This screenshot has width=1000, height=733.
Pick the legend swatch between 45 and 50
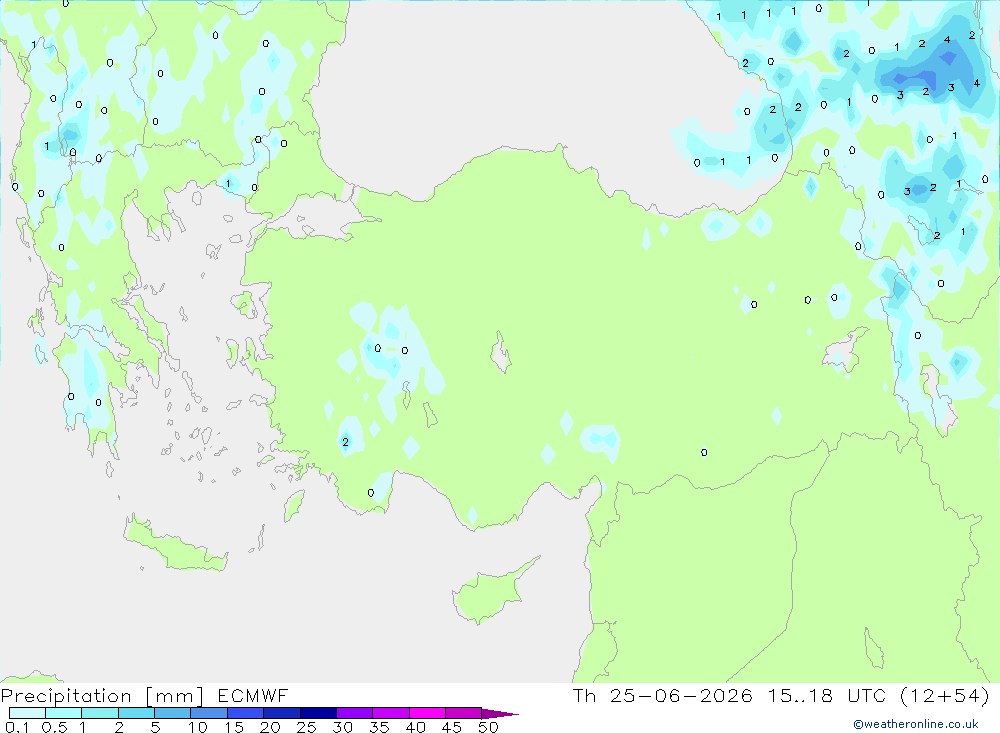click(x=464, y=713)
